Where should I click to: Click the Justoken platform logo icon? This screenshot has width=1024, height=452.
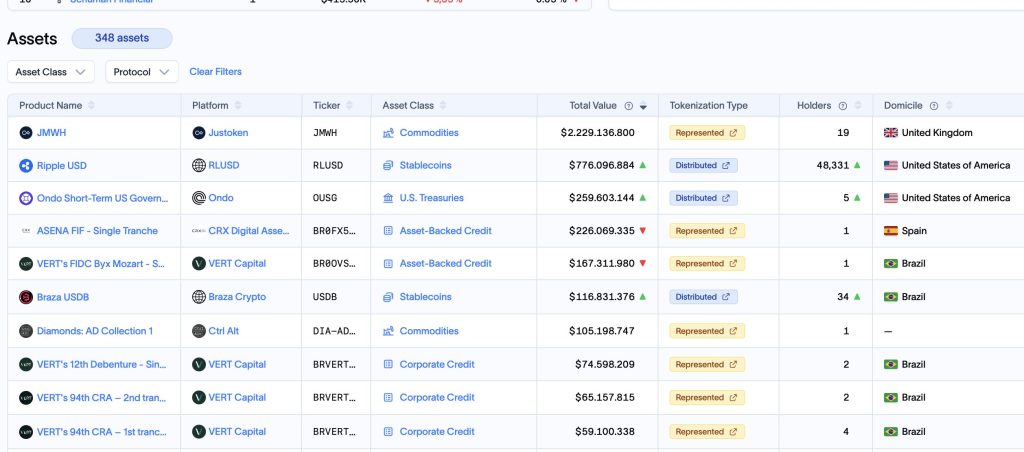pos(199,133)
